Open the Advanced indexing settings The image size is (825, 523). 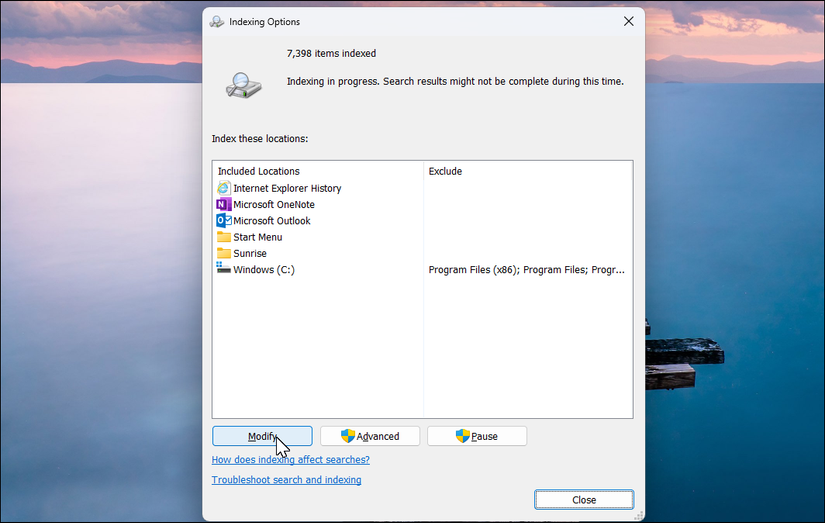(370, 436)
